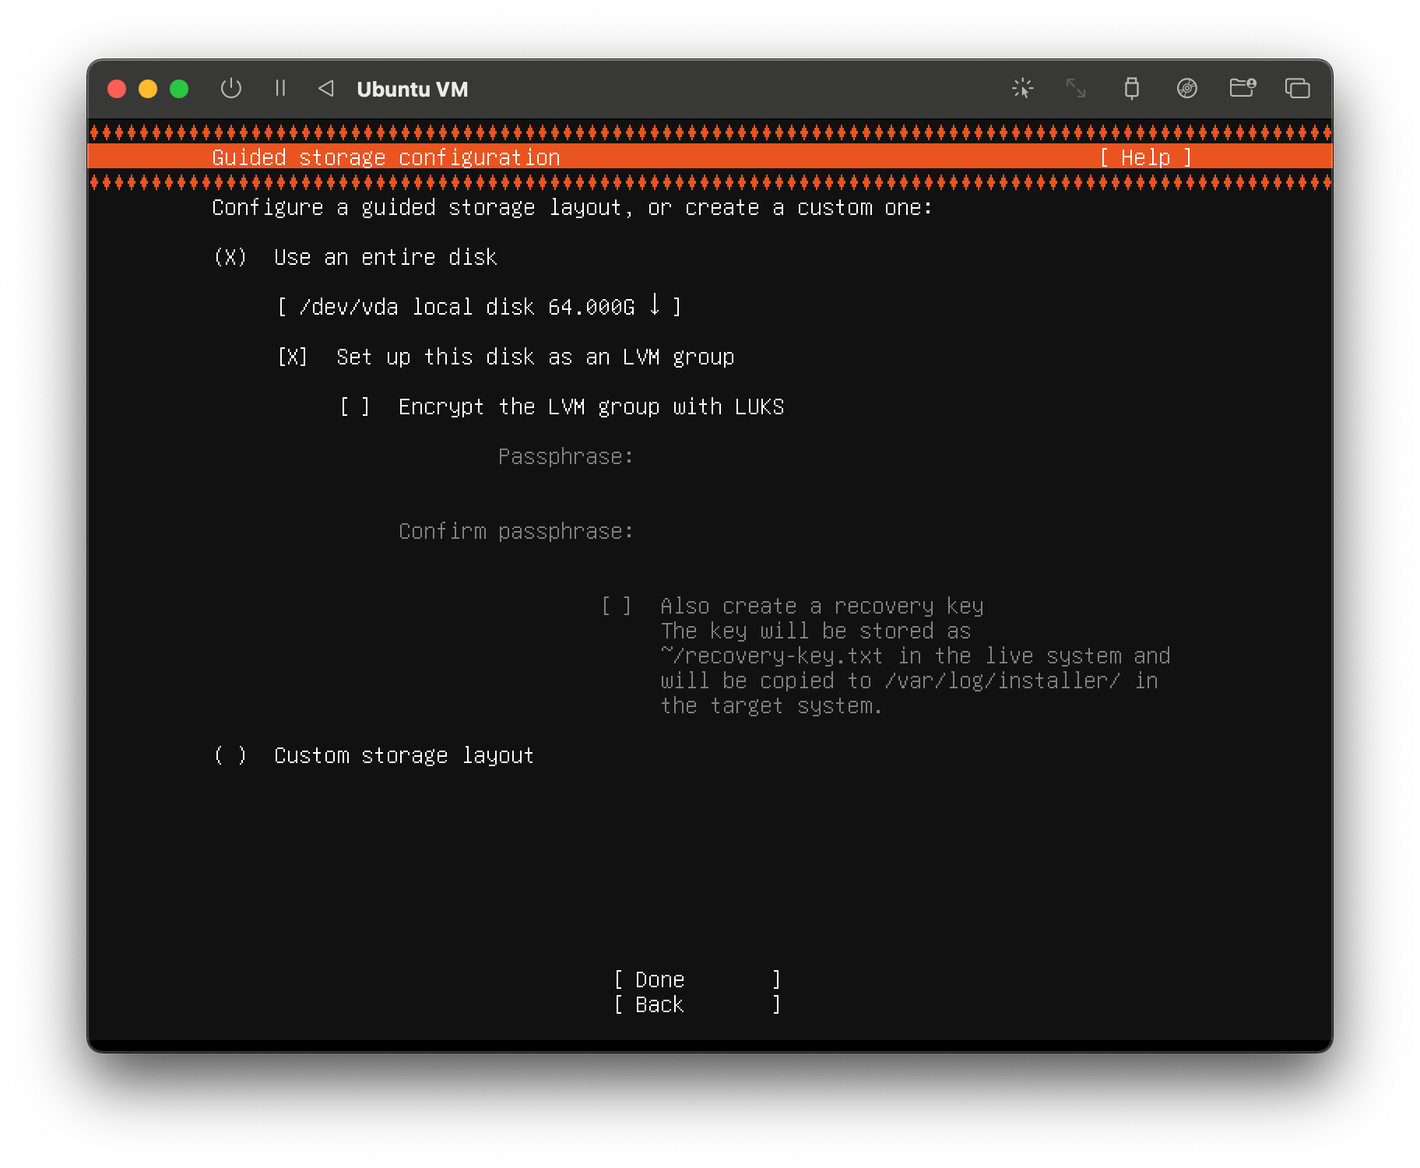
Task: Close the Ubuntu VM window
Action: point(116,89)
